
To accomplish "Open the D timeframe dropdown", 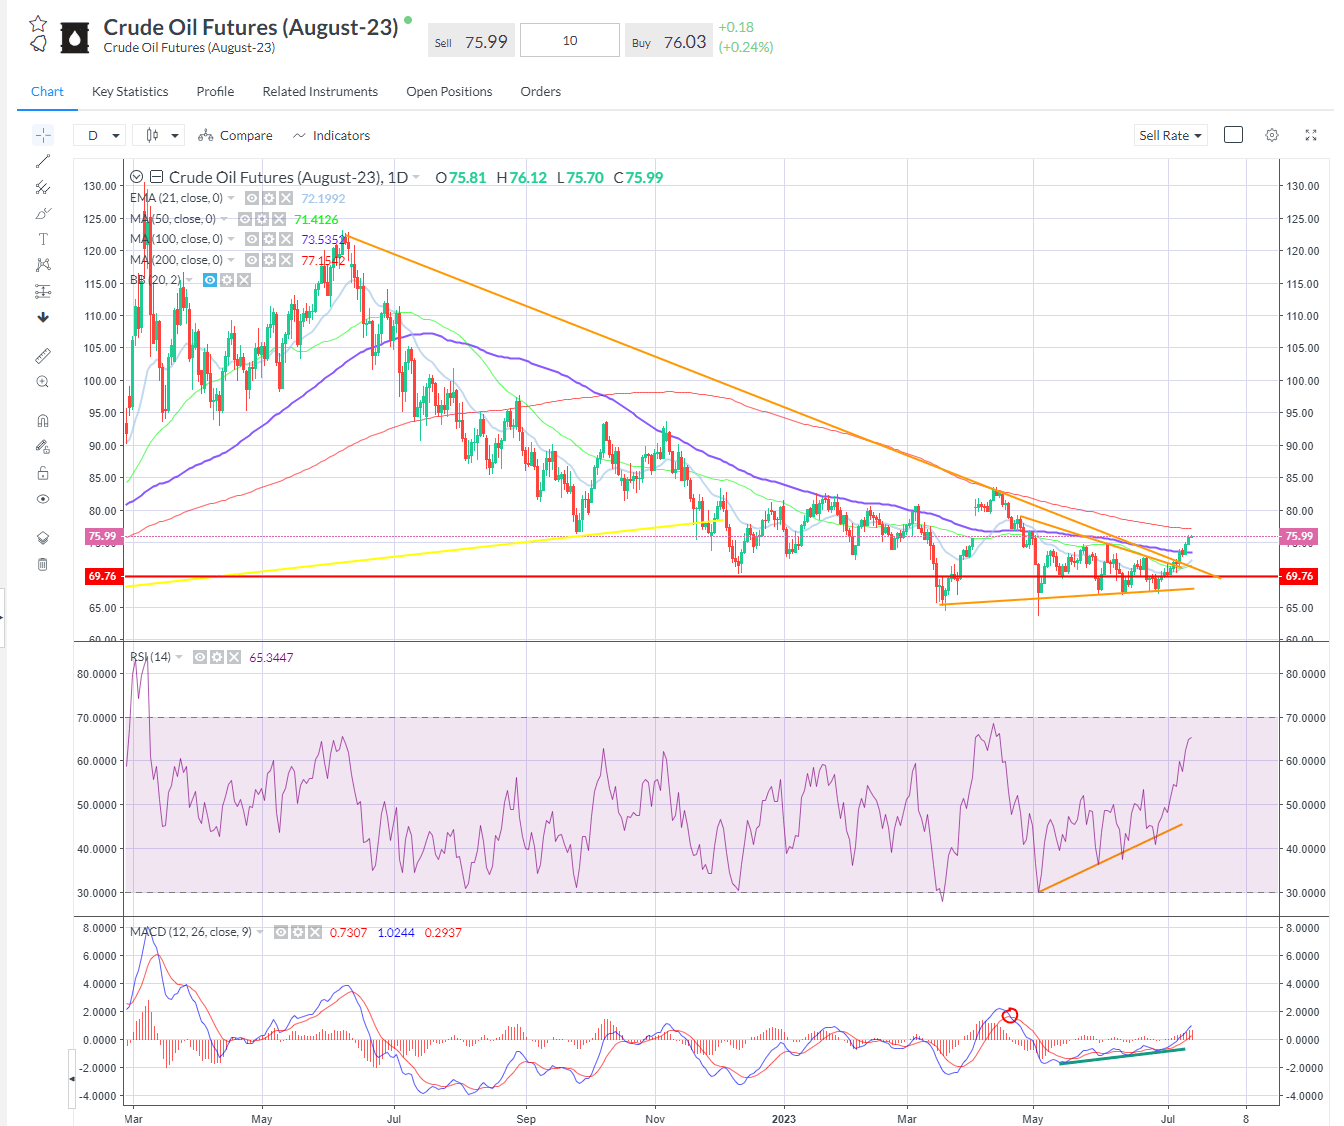I will (100, 135).
